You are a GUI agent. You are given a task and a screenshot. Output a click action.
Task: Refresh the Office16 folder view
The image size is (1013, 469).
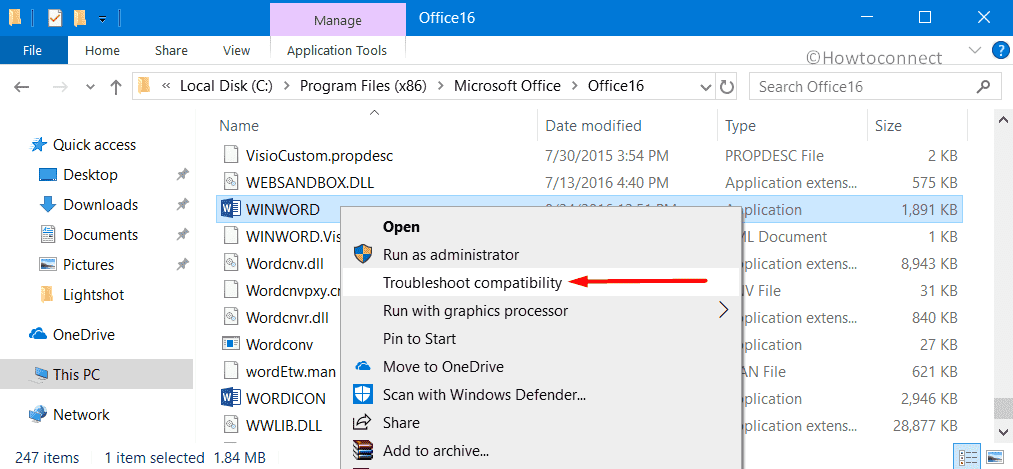[727, 87]
